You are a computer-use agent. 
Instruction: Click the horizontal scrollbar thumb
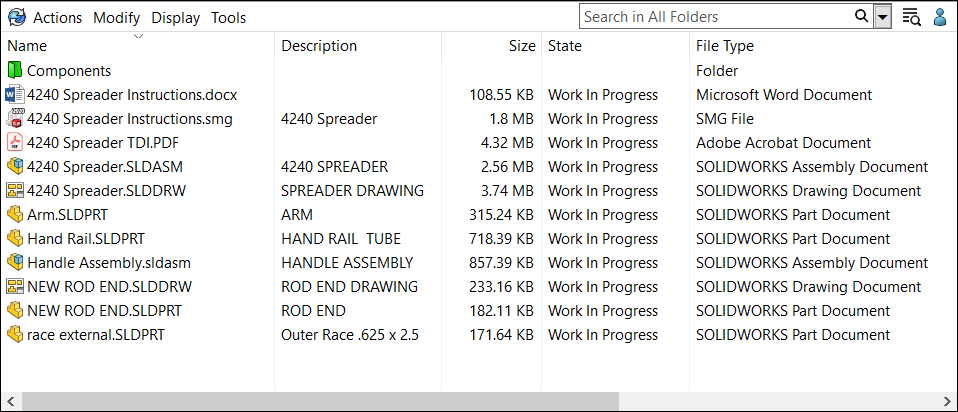pos(320,401)
